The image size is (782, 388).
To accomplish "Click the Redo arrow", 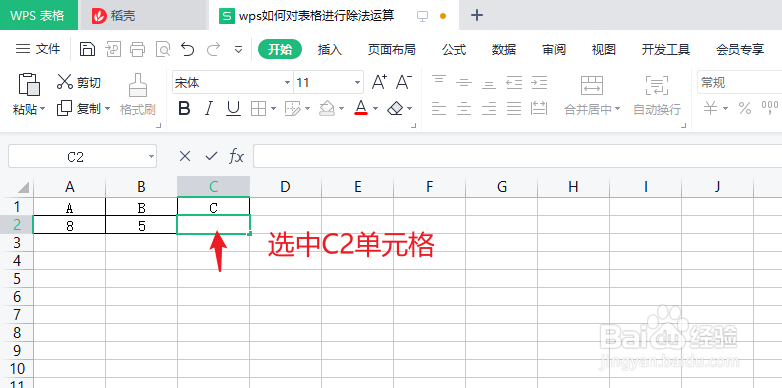I will 213,49.
